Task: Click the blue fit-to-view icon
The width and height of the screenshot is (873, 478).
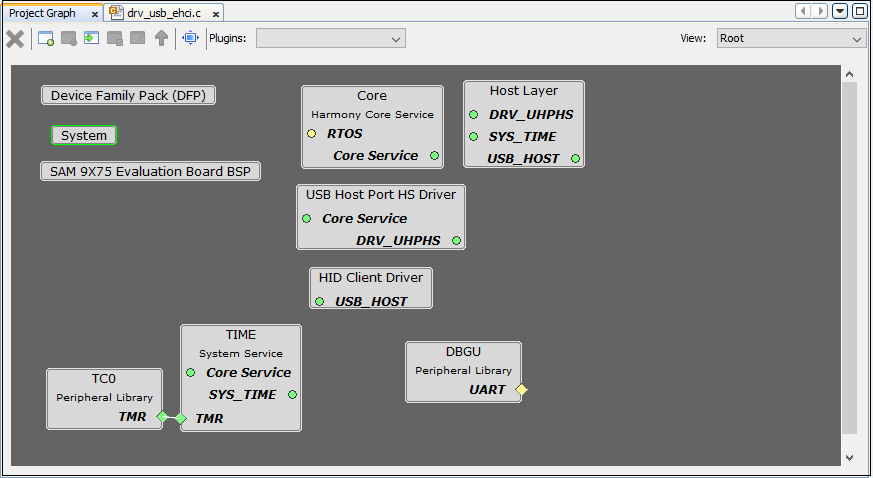Action: click(190, 39)
